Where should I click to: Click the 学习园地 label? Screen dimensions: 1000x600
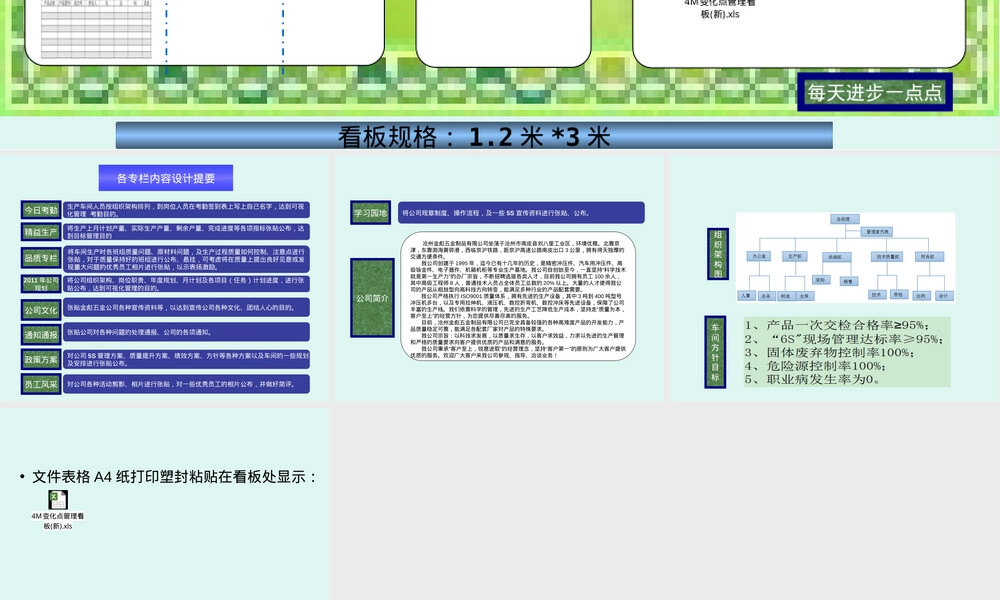(x=371, y=213)
